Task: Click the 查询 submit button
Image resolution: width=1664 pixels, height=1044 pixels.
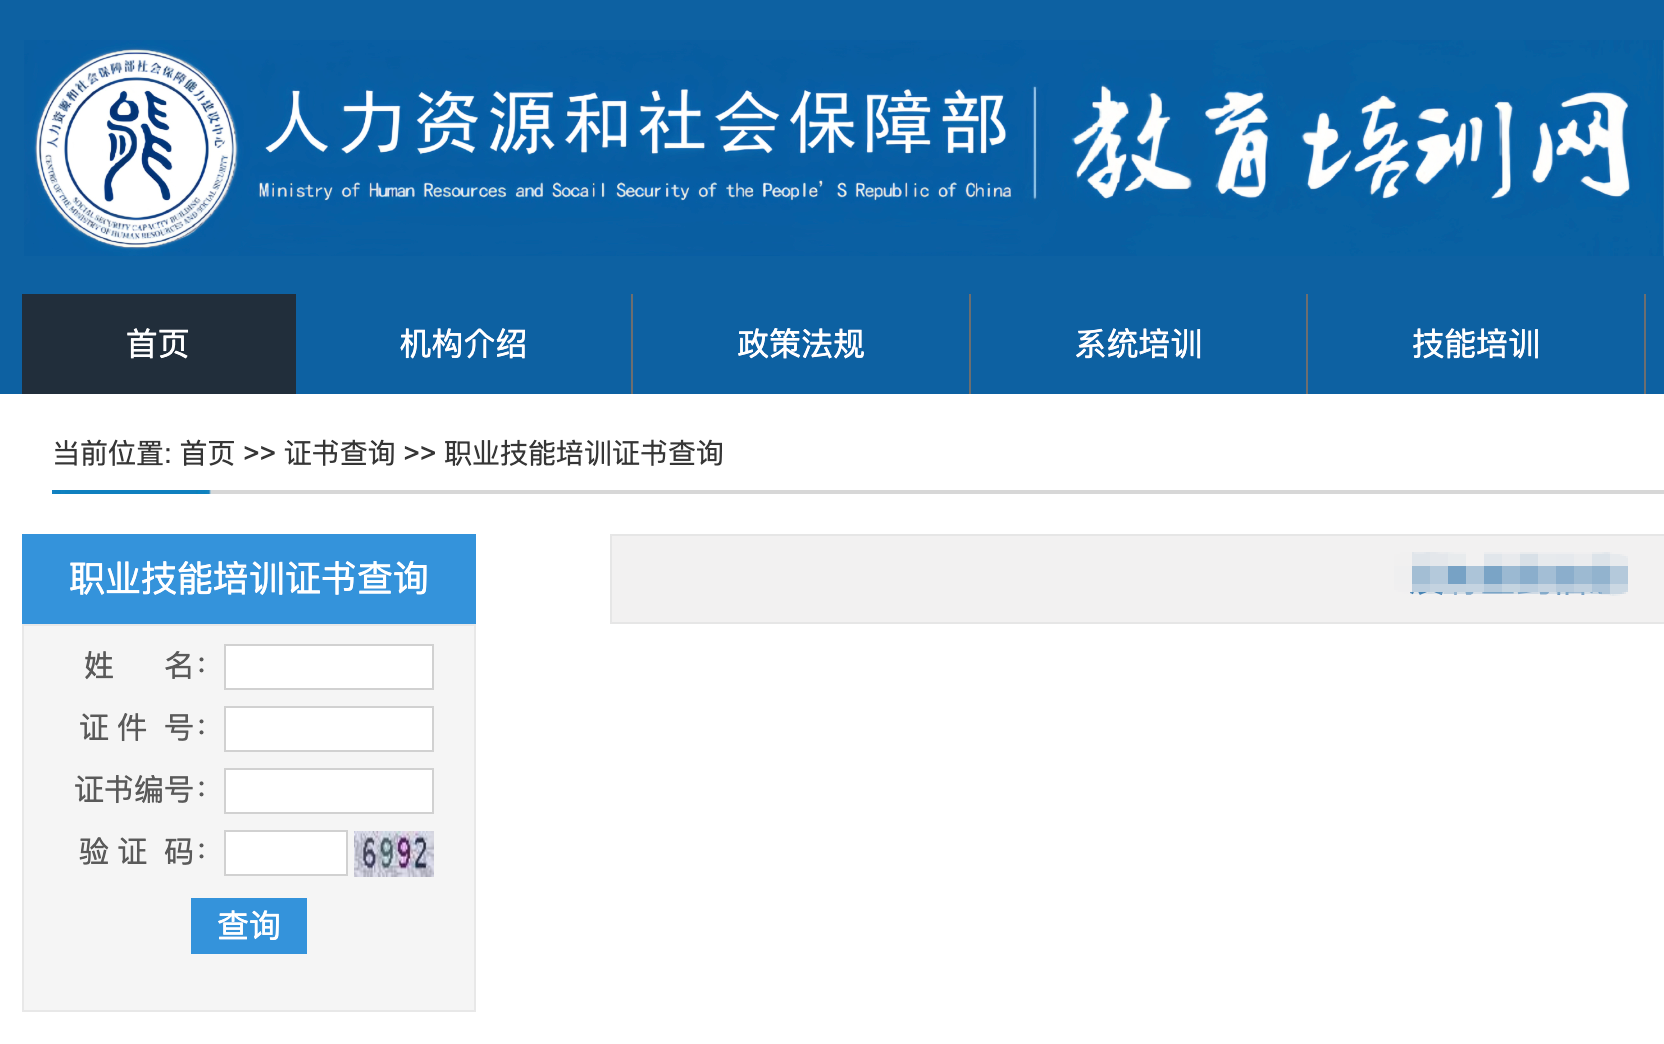Action: point(249,926)
